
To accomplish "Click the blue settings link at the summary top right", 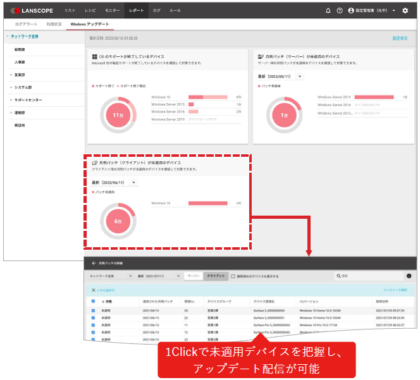I will pyautogui.click(x=400, y=38).
